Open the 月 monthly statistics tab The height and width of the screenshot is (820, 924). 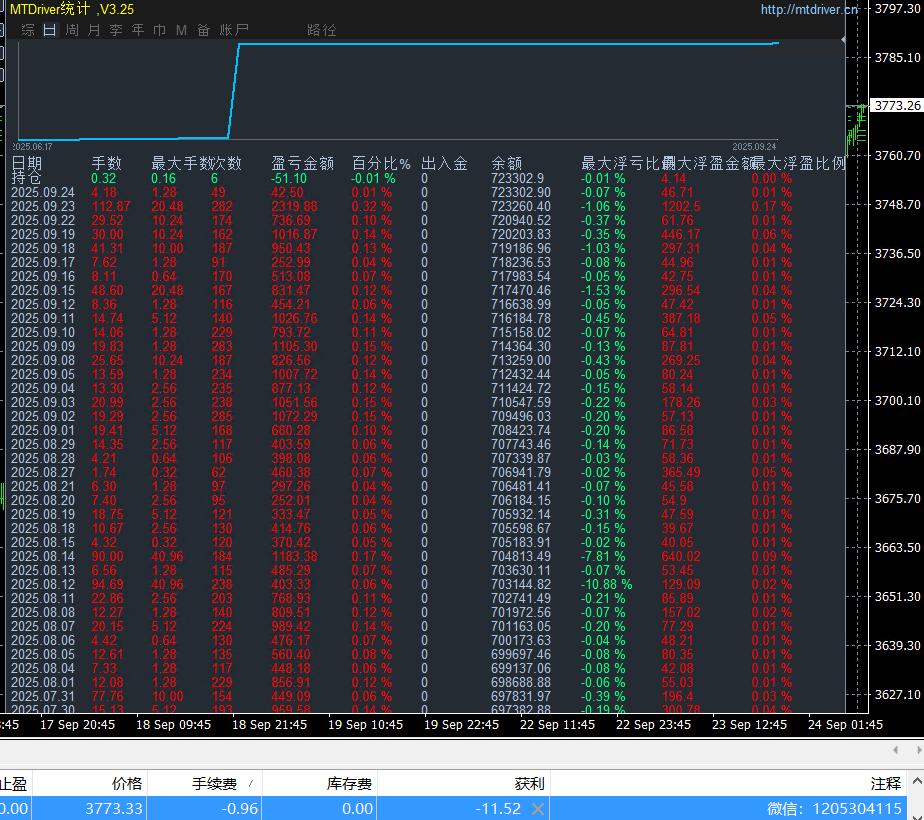tap(94, 30)
